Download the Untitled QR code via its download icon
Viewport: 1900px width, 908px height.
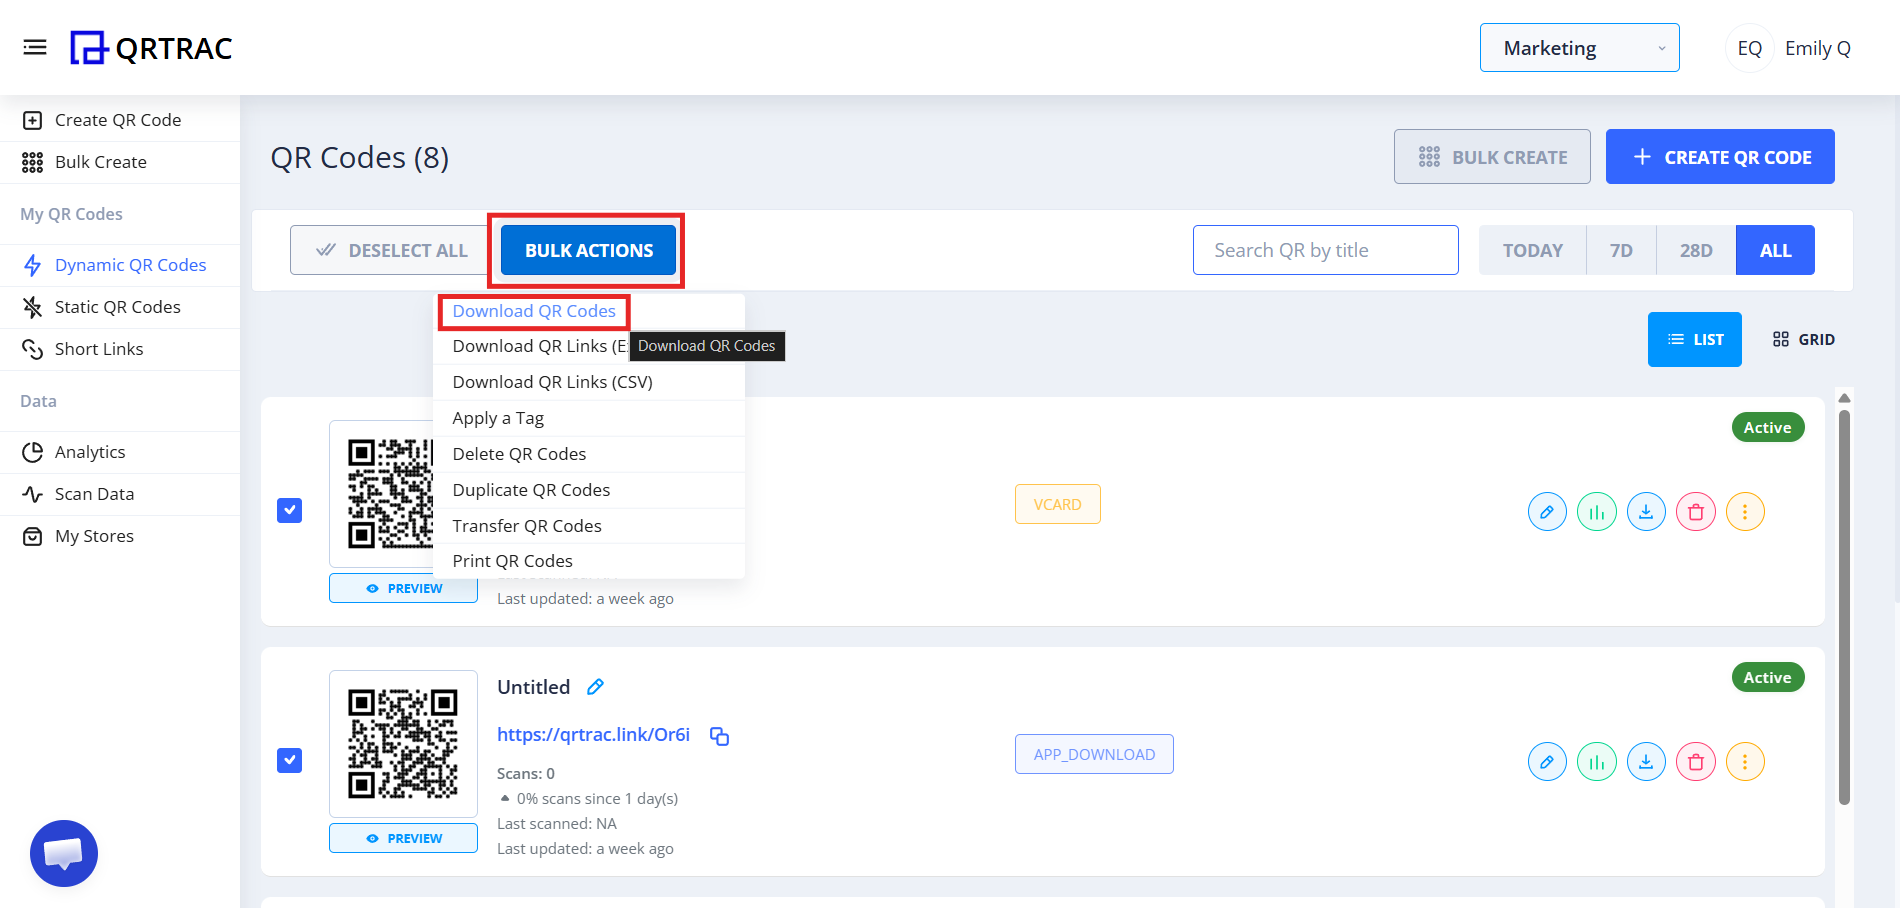(1646, 761)
